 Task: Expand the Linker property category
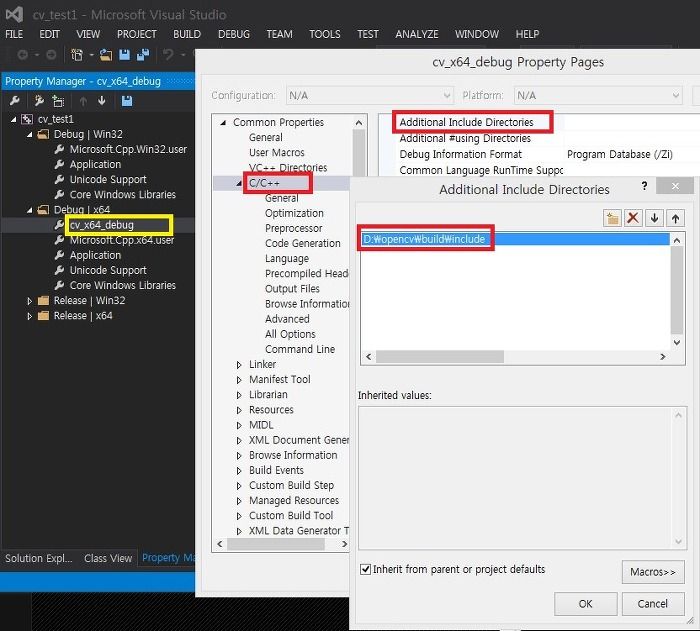click(x=239, y=364)
